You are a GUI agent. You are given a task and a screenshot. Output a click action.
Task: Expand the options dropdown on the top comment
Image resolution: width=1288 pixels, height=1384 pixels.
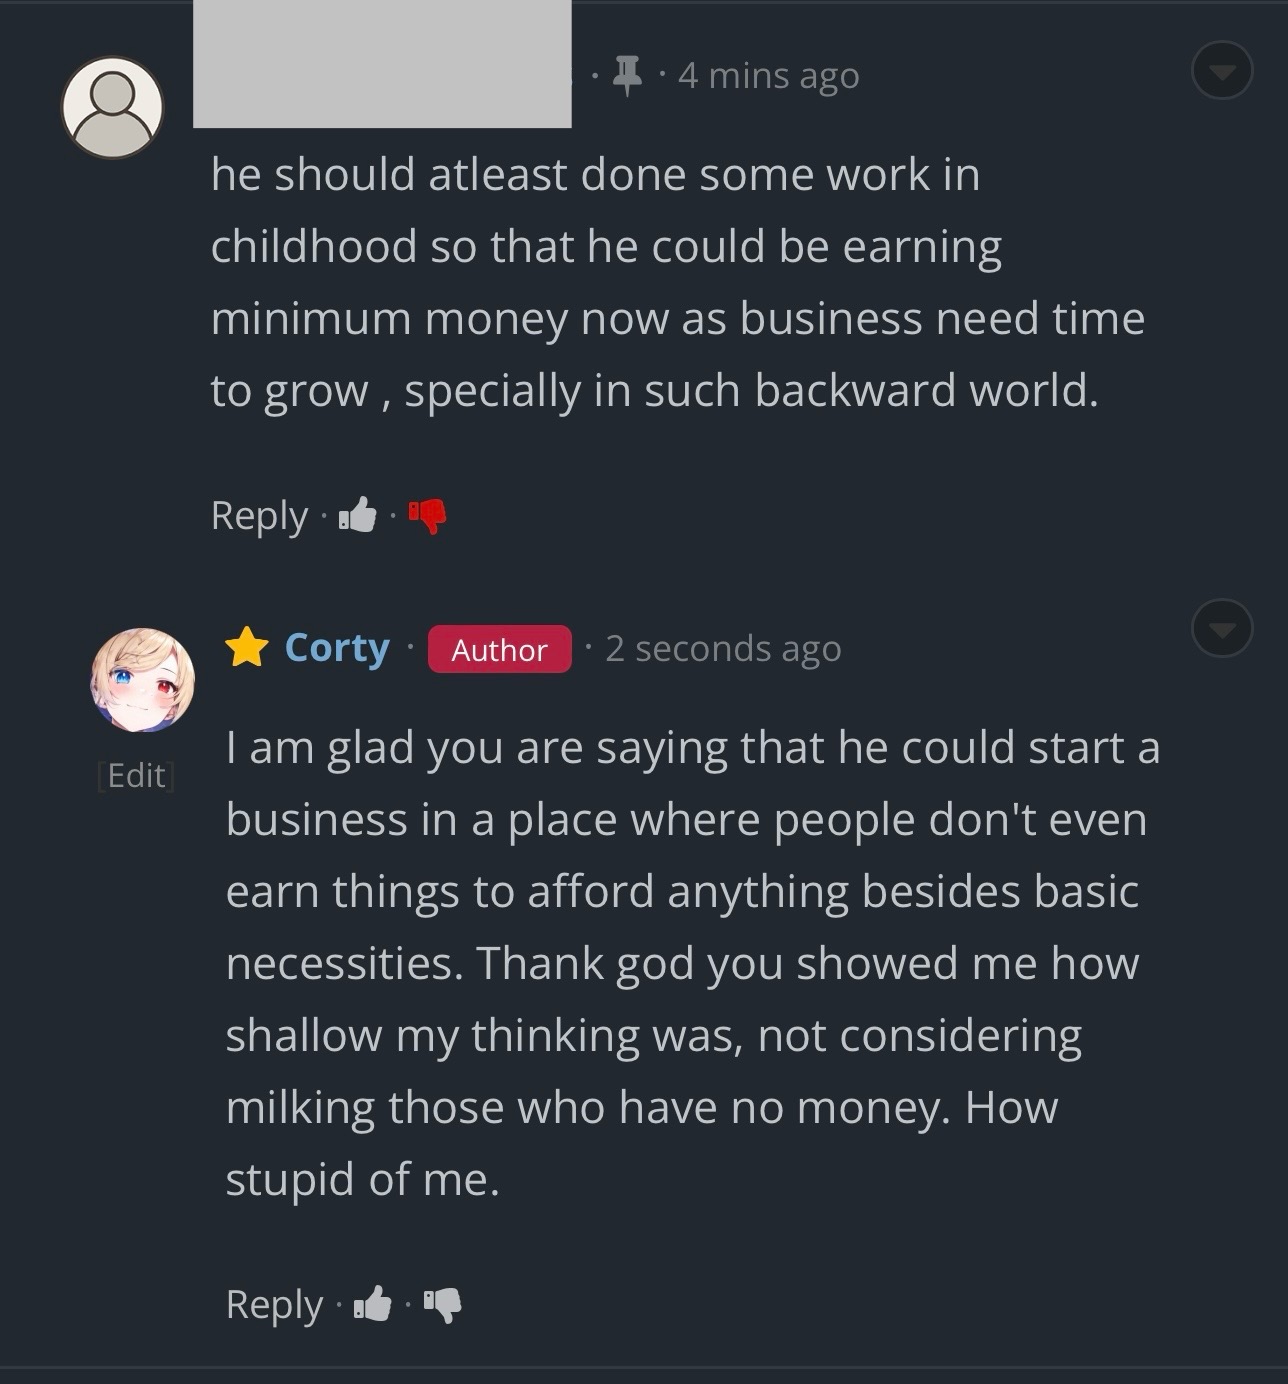click(x=1222, y=71)
